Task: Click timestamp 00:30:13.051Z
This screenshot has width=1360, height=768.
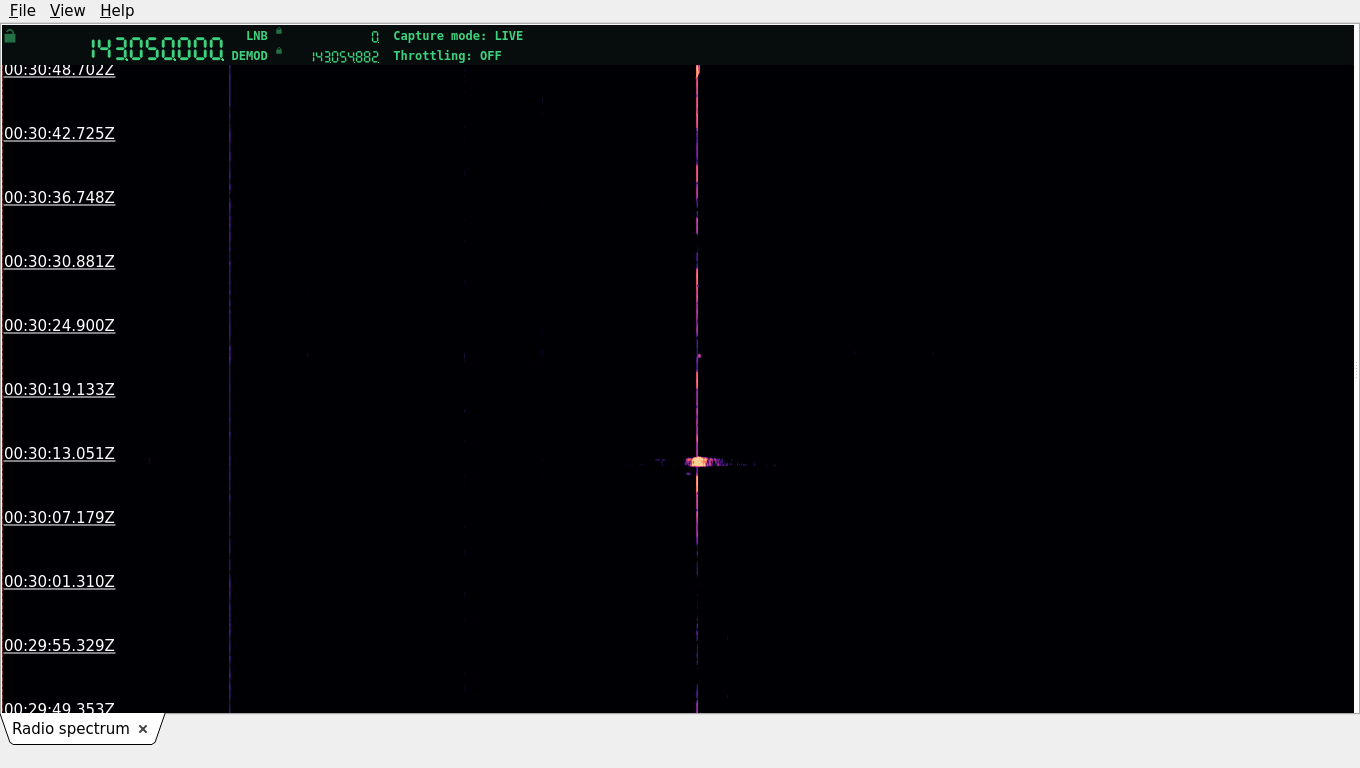Action: click(60, 454)
